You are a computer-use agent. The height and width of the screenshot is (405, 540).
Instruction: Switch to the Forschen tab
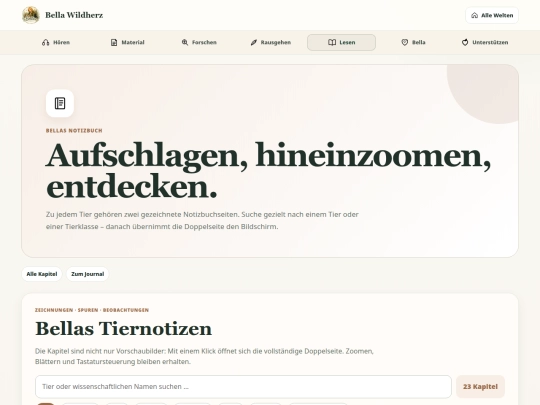tap(199, 42)
